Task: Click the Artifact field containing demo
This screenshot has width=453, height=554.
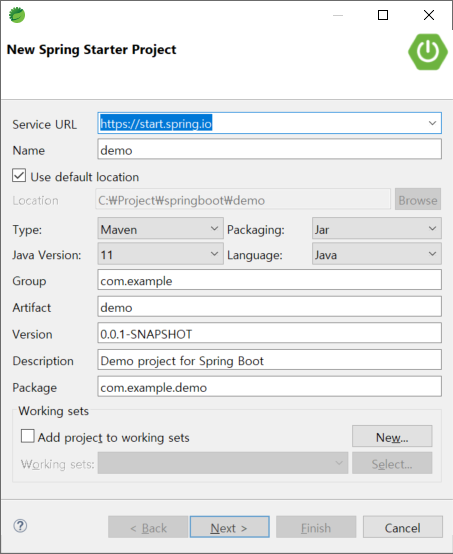Action: click(x=269, y=307)
